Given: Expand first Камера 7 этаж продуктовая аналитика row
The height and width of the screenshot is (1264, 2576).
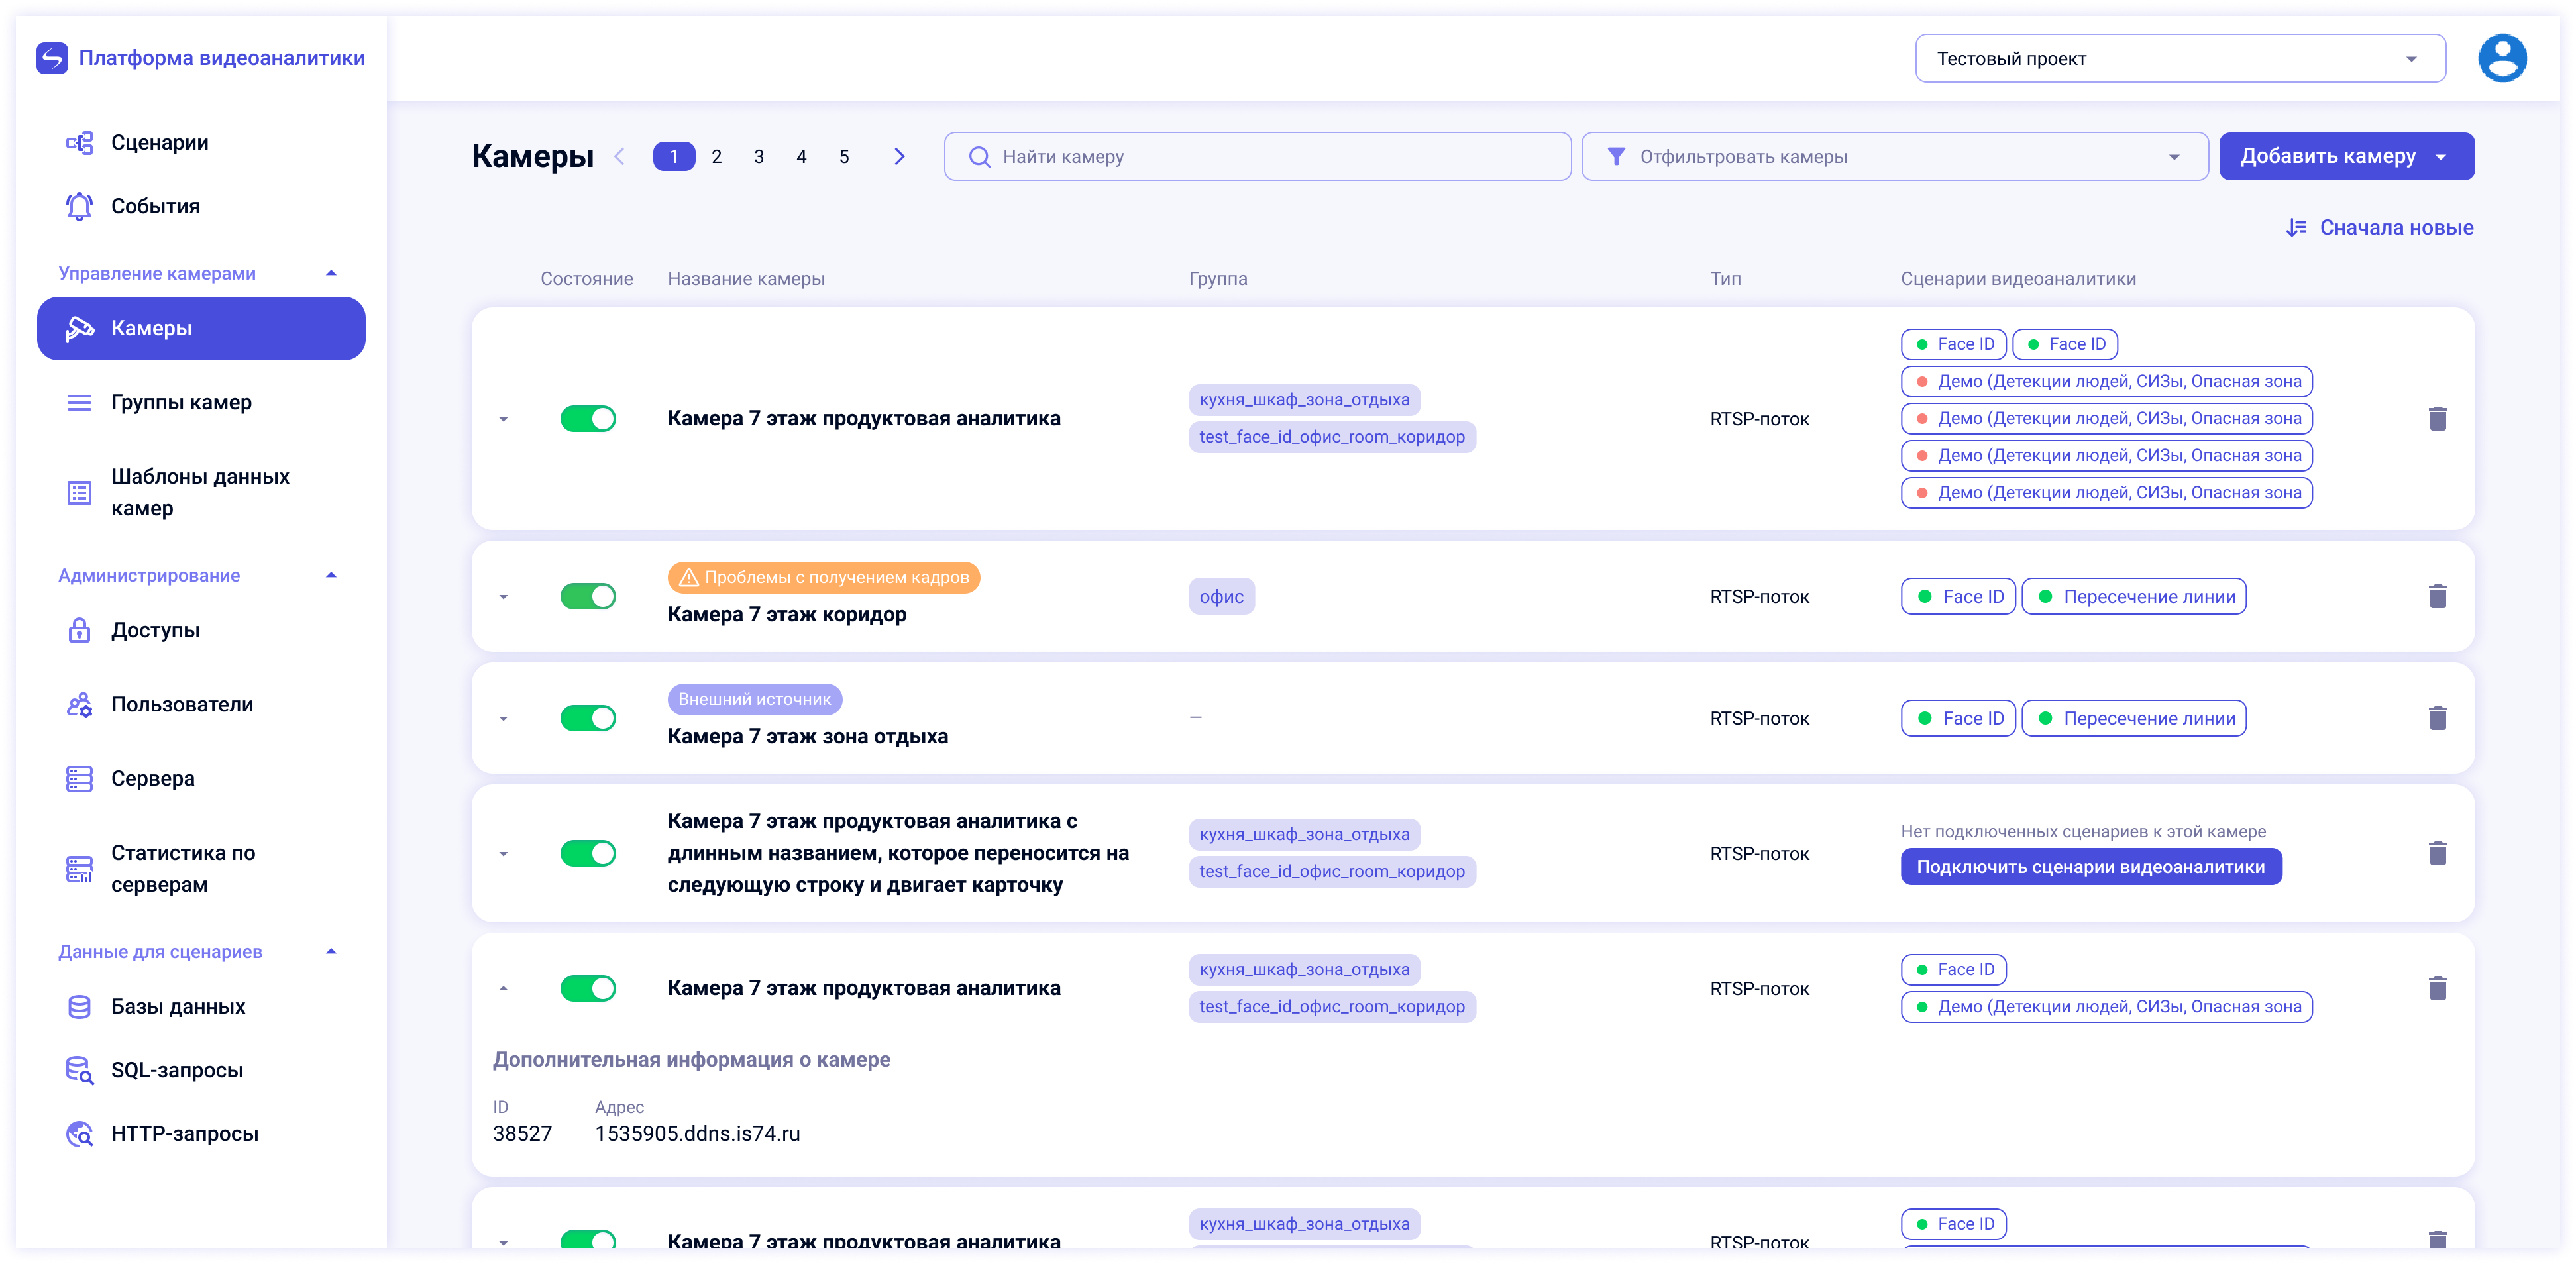Looking at the screenshot, I should 504,420.
